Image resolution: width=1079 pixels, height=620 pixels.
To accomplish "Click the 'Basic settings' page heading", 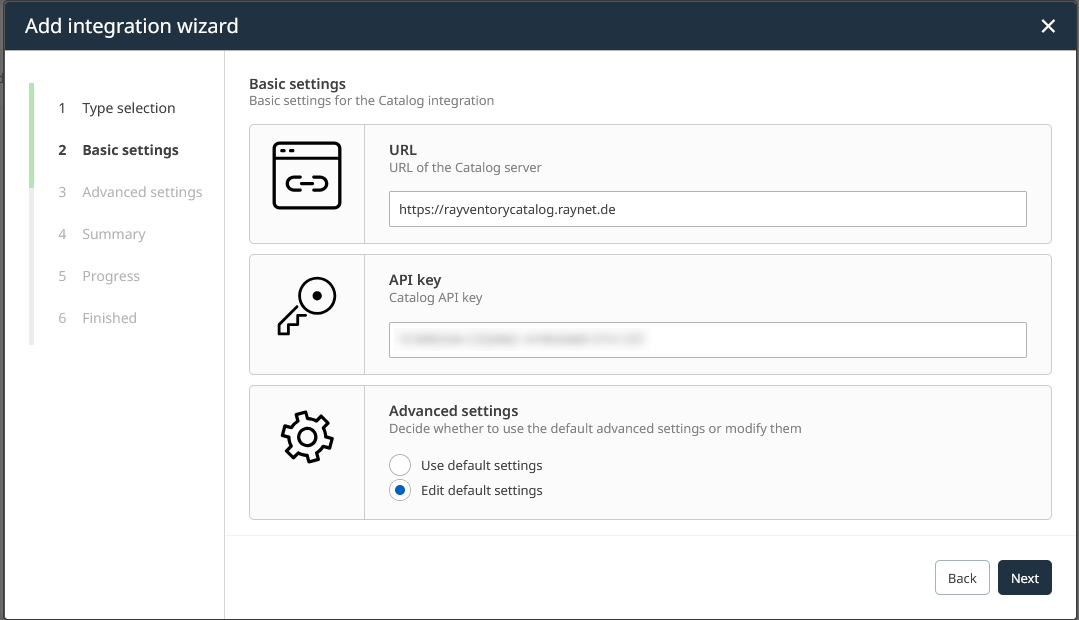I will click(x=297, y=84).
